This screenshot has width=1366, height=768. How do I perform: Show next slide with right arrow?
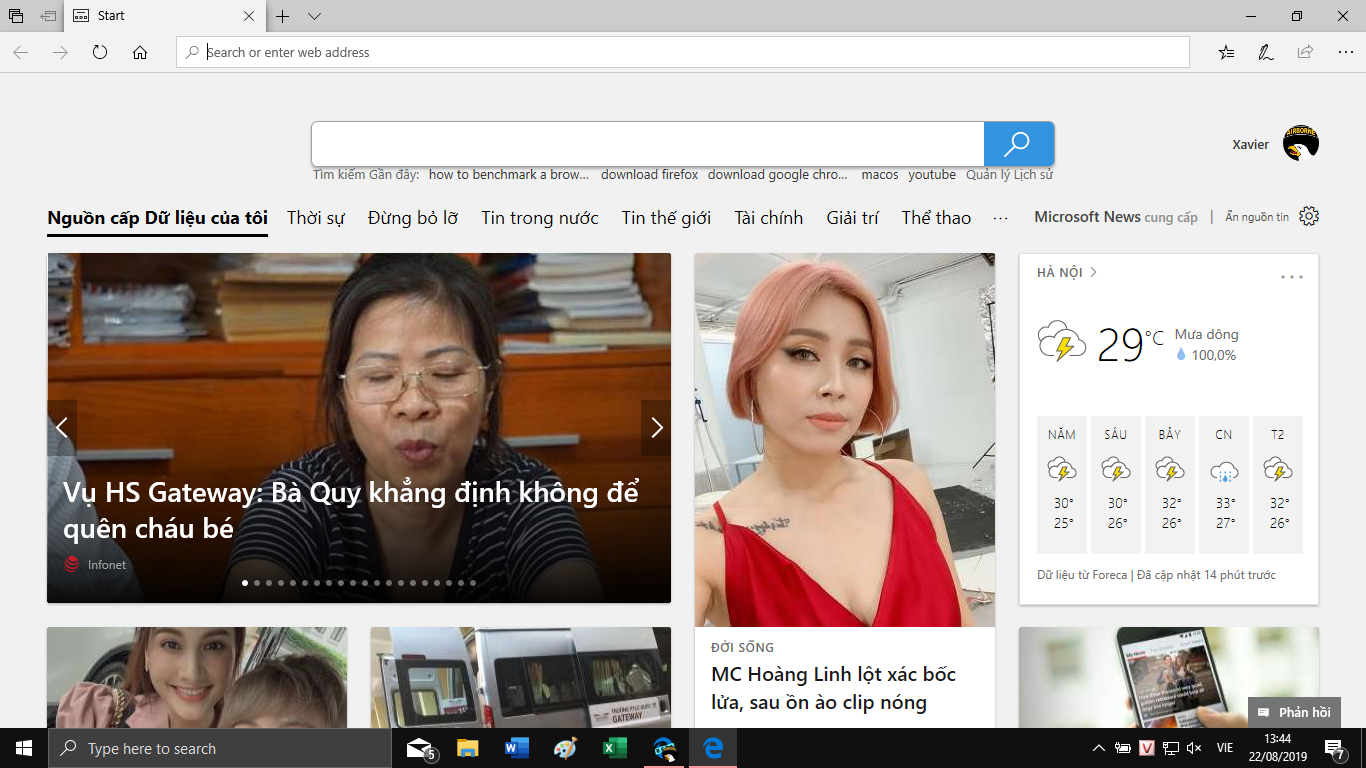pyautogui.click(x=656, y=428)
